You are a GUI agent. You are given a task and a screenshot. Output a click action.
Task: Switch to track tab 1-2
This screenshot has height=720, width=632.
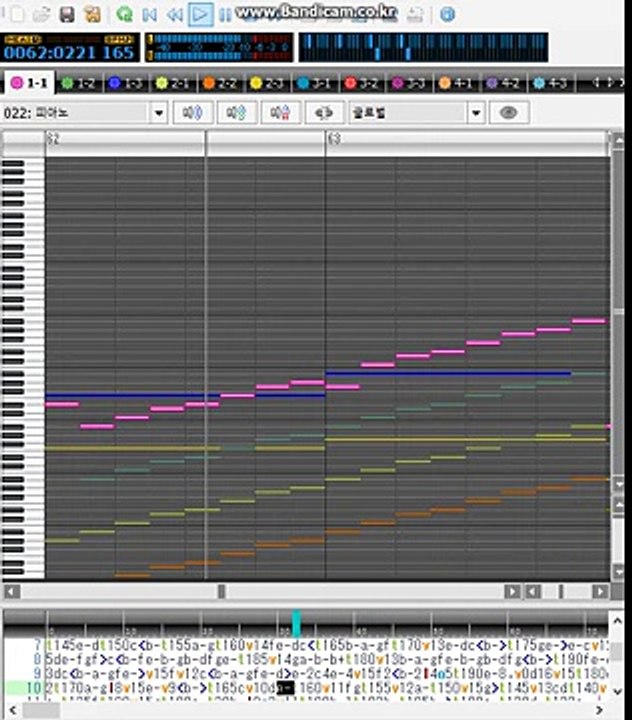pyautogui.click(x=79, y=83)
